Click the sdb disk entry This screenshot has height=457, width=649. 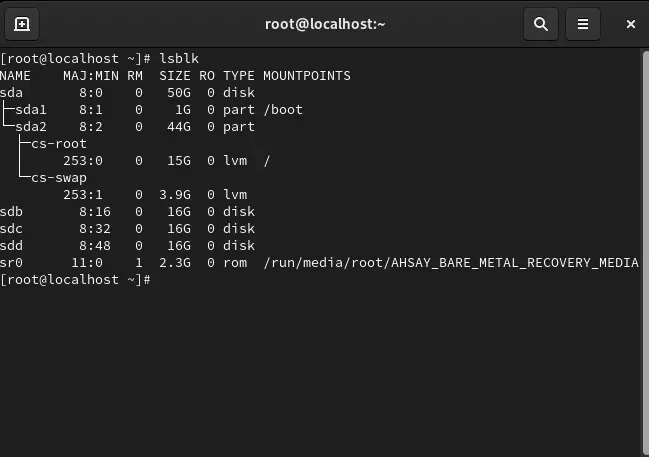point(12,212)
